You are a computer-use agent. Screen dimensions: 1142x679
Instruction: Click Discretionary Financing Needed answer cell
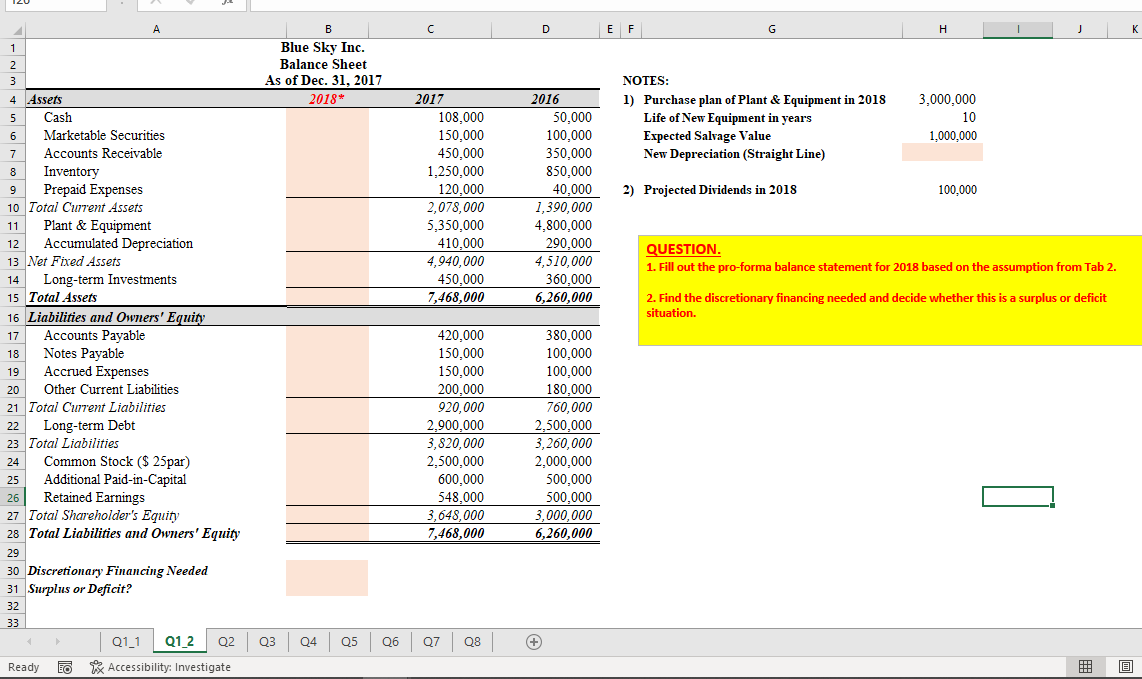327,570
